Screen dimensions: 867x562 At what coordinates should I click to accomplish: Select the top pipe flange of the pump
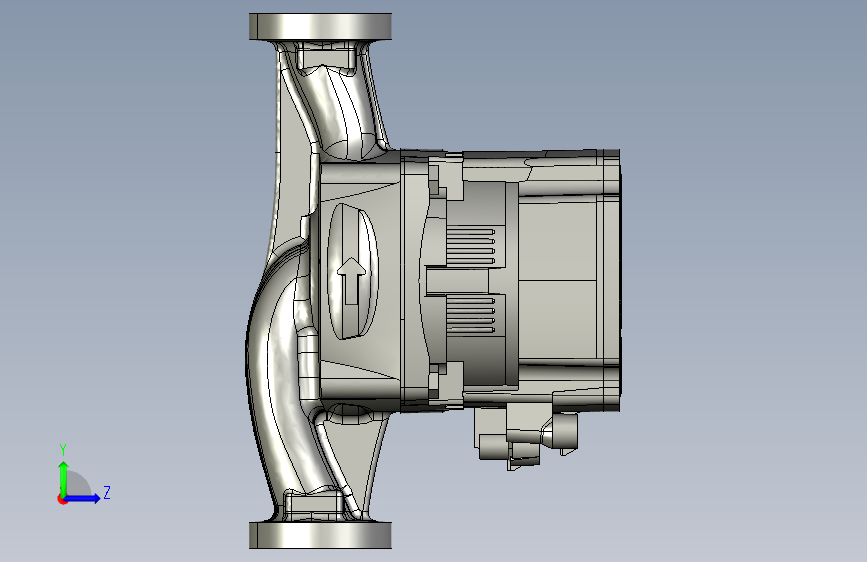320,27
